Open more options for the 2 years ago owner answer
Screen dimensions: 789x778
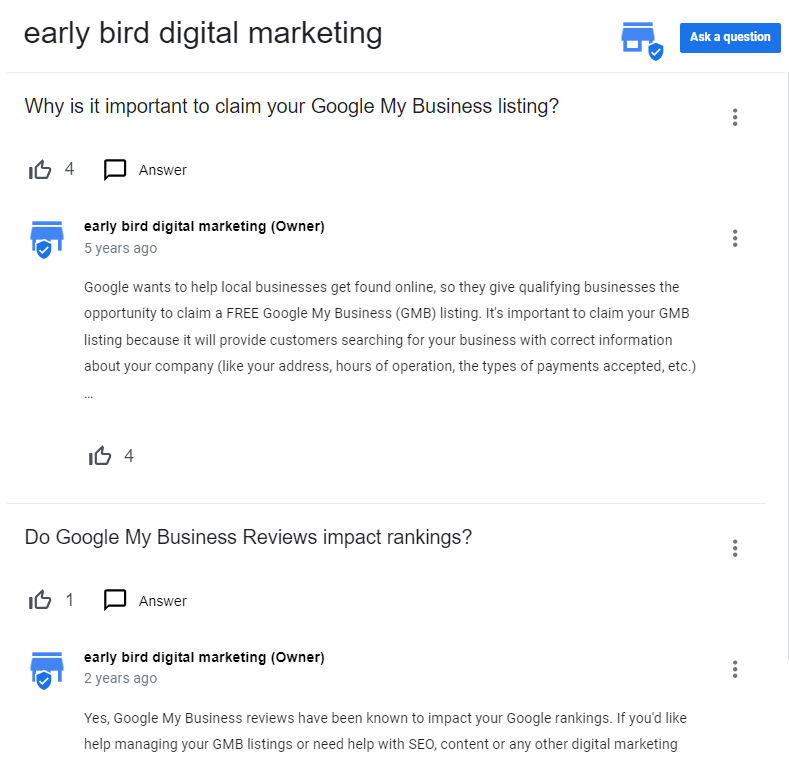click(x=735, y=669)
